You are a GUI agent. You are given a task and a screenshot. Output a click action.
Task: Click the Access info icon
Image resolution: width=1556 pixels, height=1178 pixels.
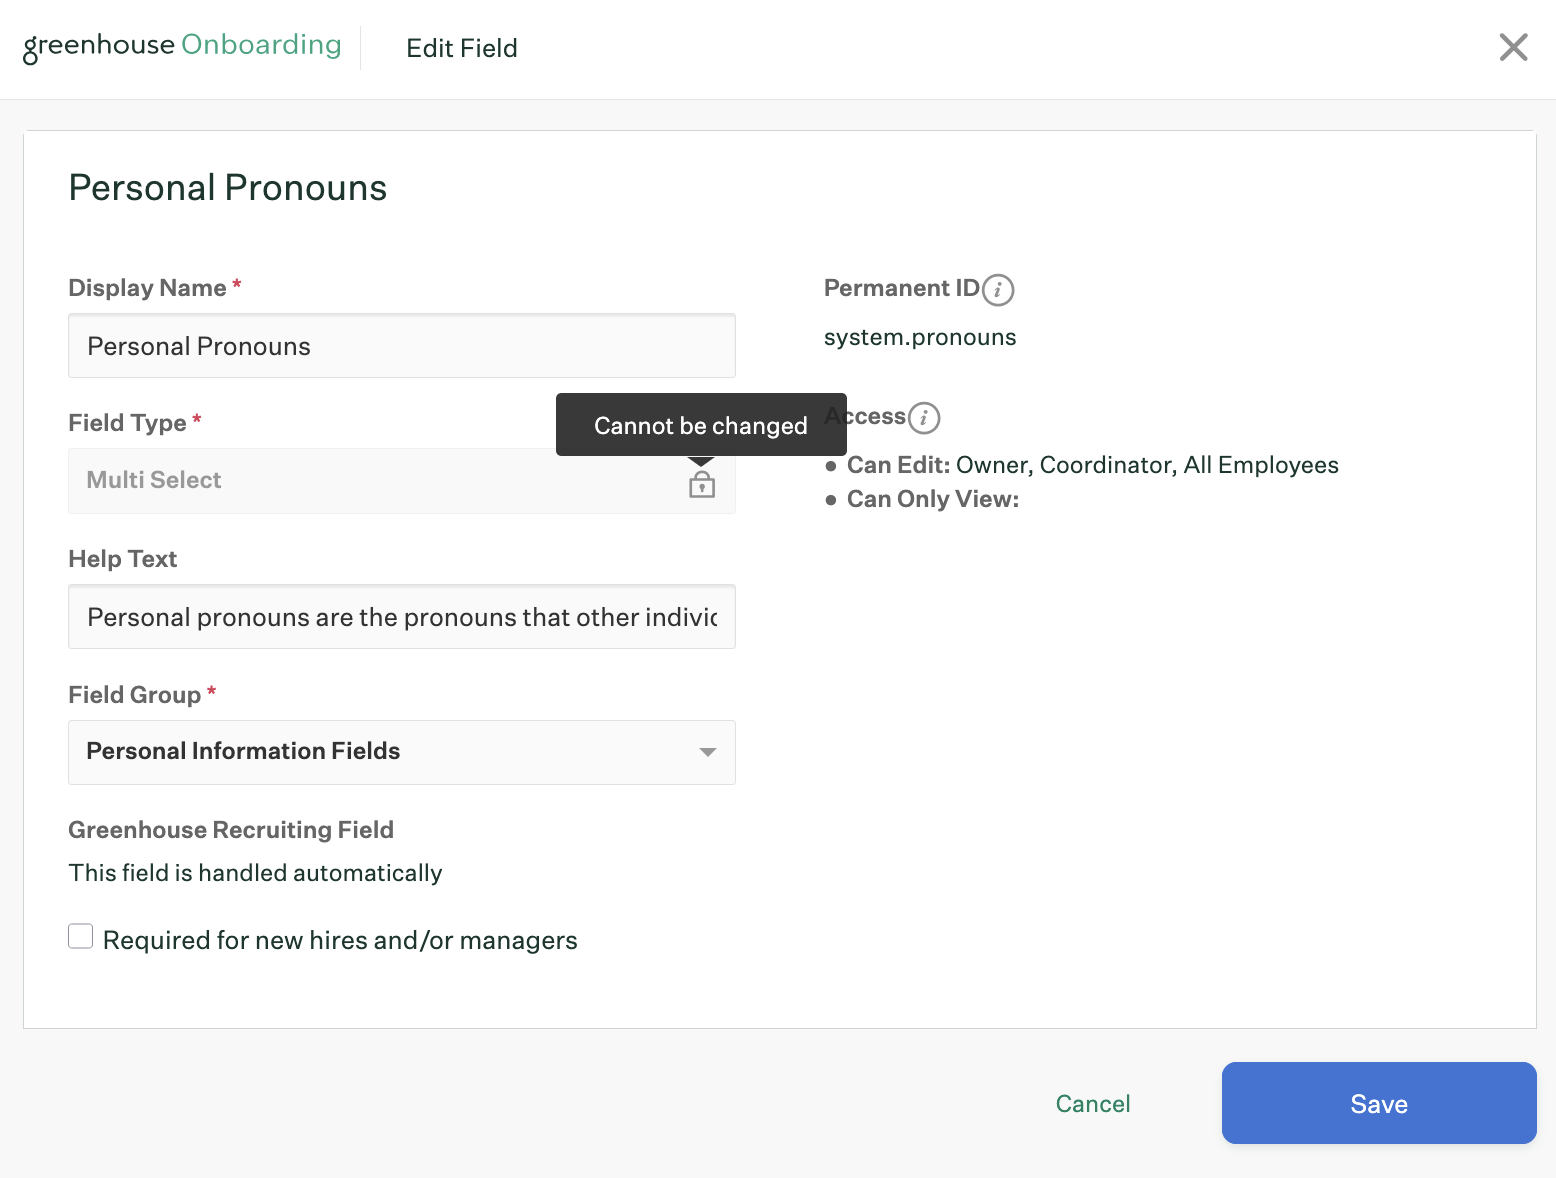coord(924,418)
